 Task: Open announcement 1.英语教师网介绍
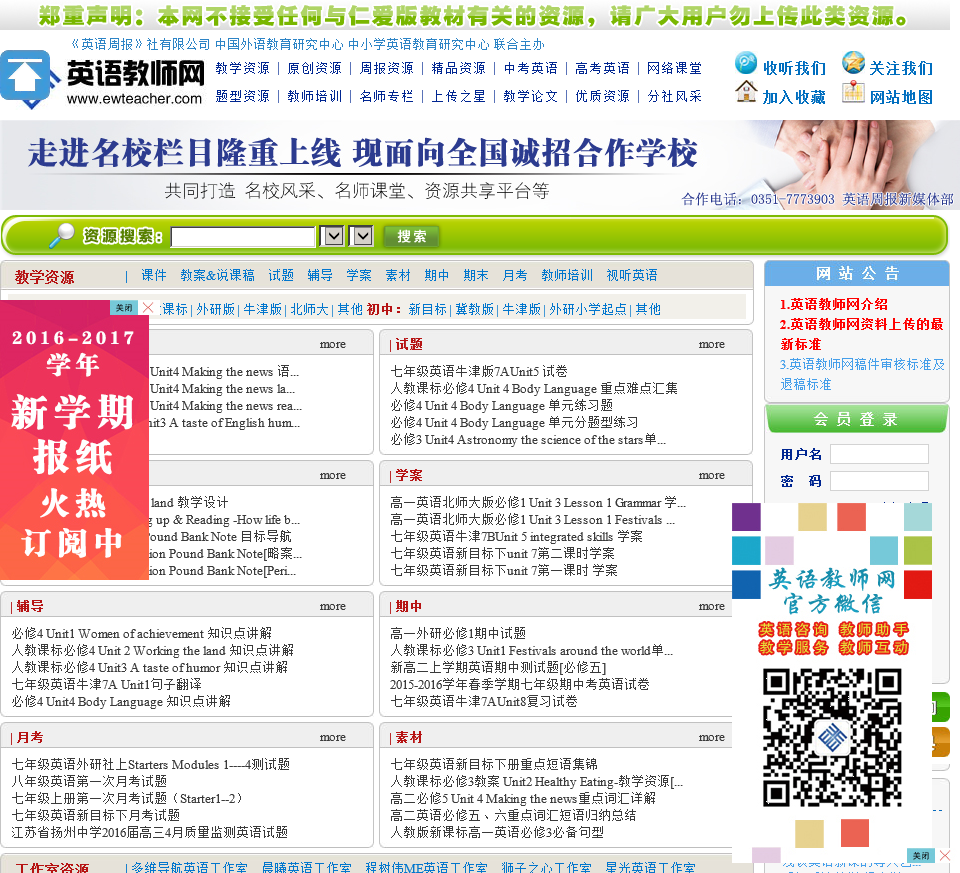click(x=833, y=304)
